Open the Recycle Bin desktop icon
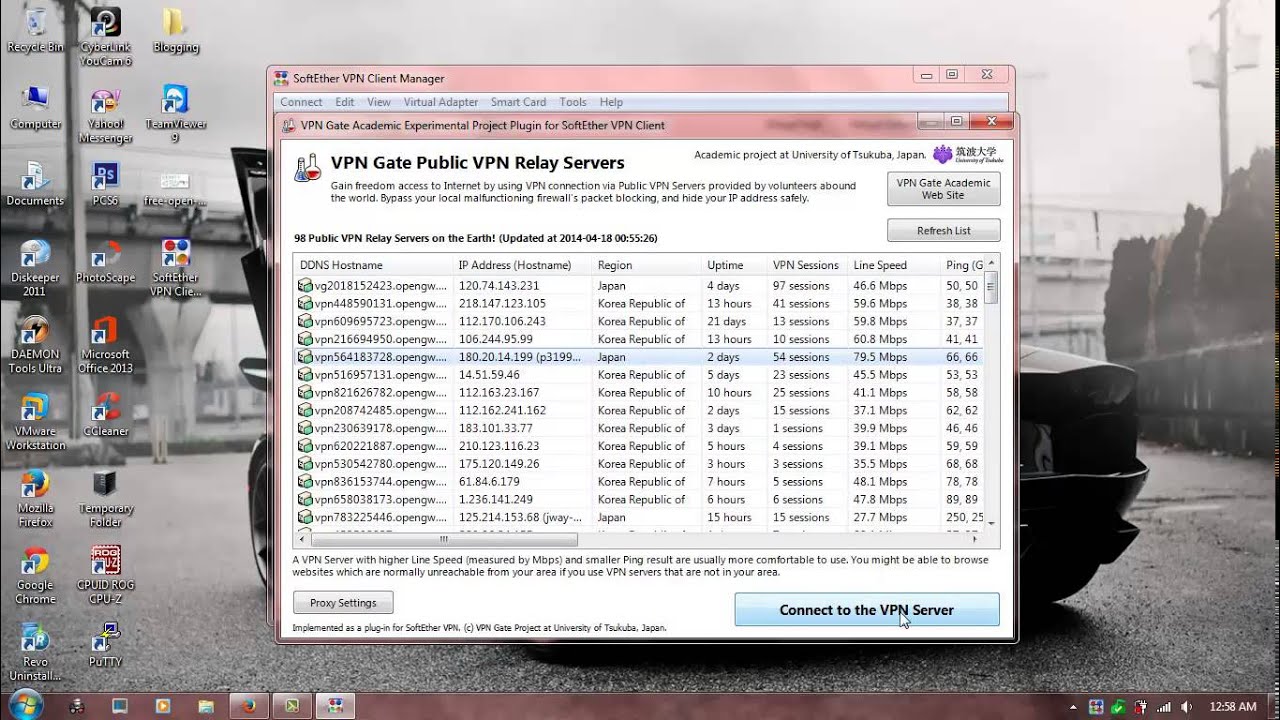Screen dimensions: 1280x720 pos(35,29)
